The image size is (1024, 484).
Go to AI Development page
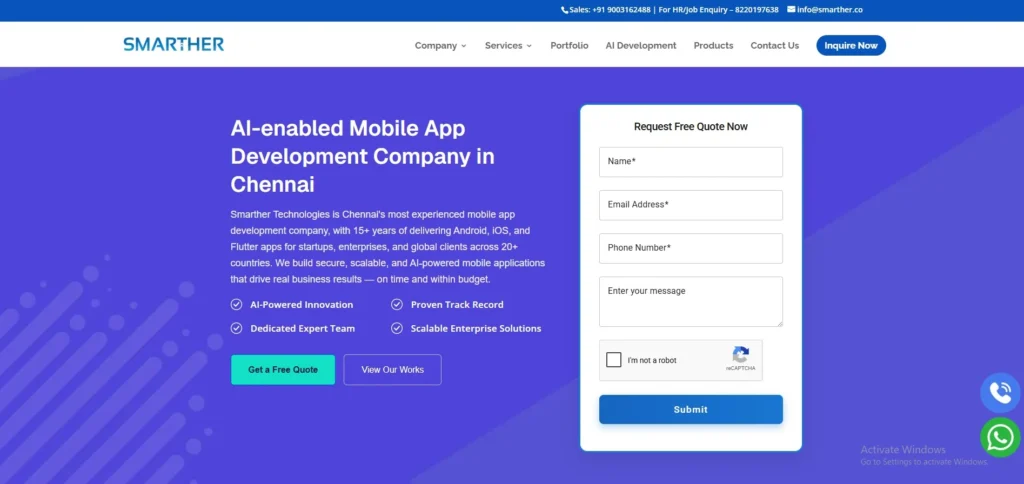coord(641,46)
